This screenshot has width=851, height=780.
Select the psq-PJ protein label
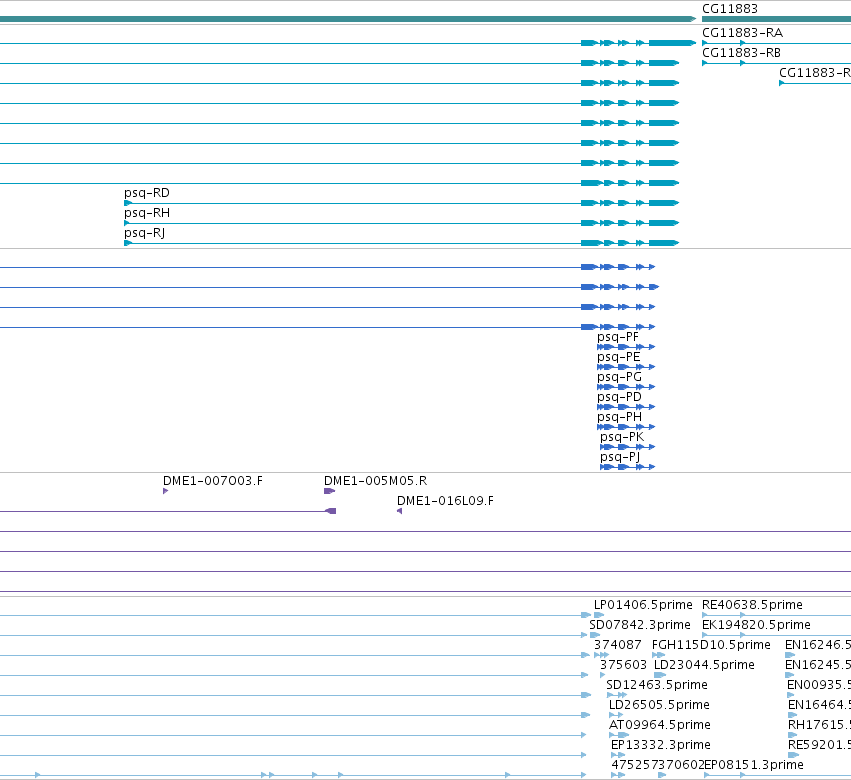[620, 457]
